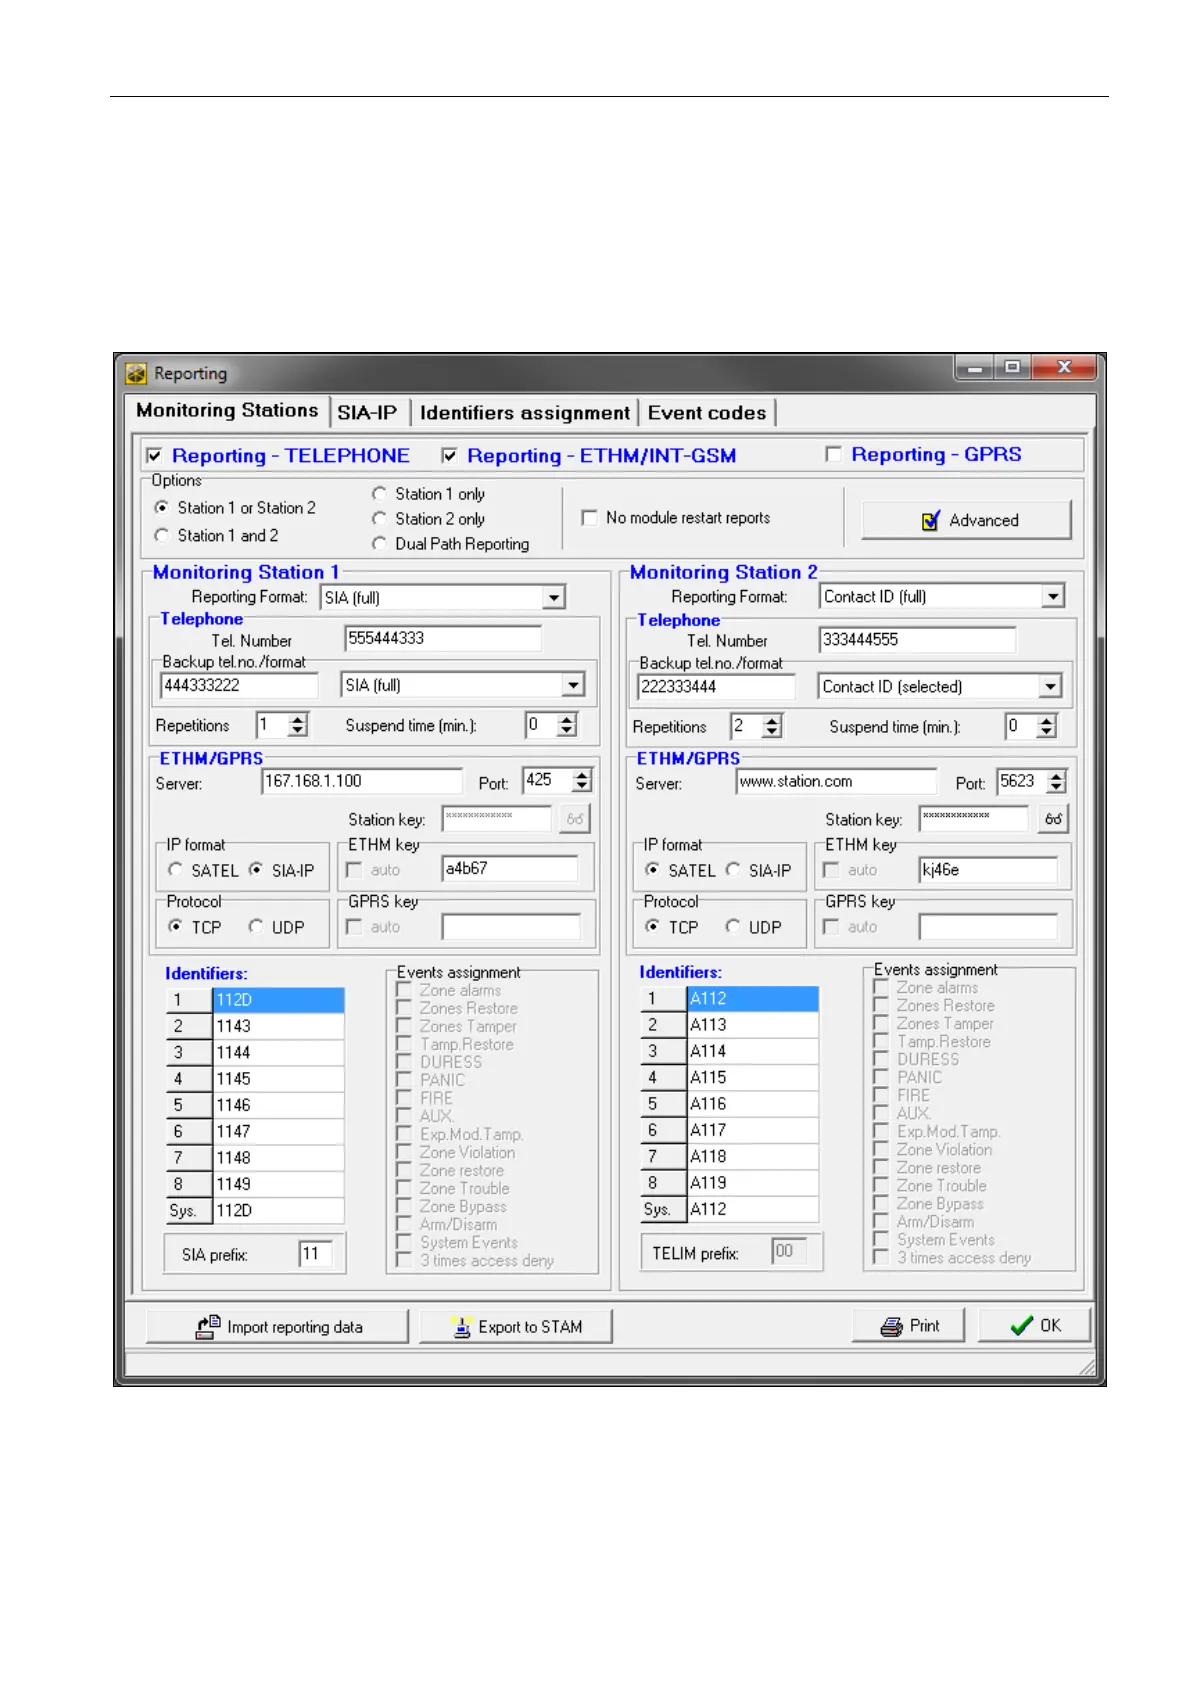1191x1684 pixels.
Task: Select identifier A119 in Station 2 list
Action: pos(753,1183)
